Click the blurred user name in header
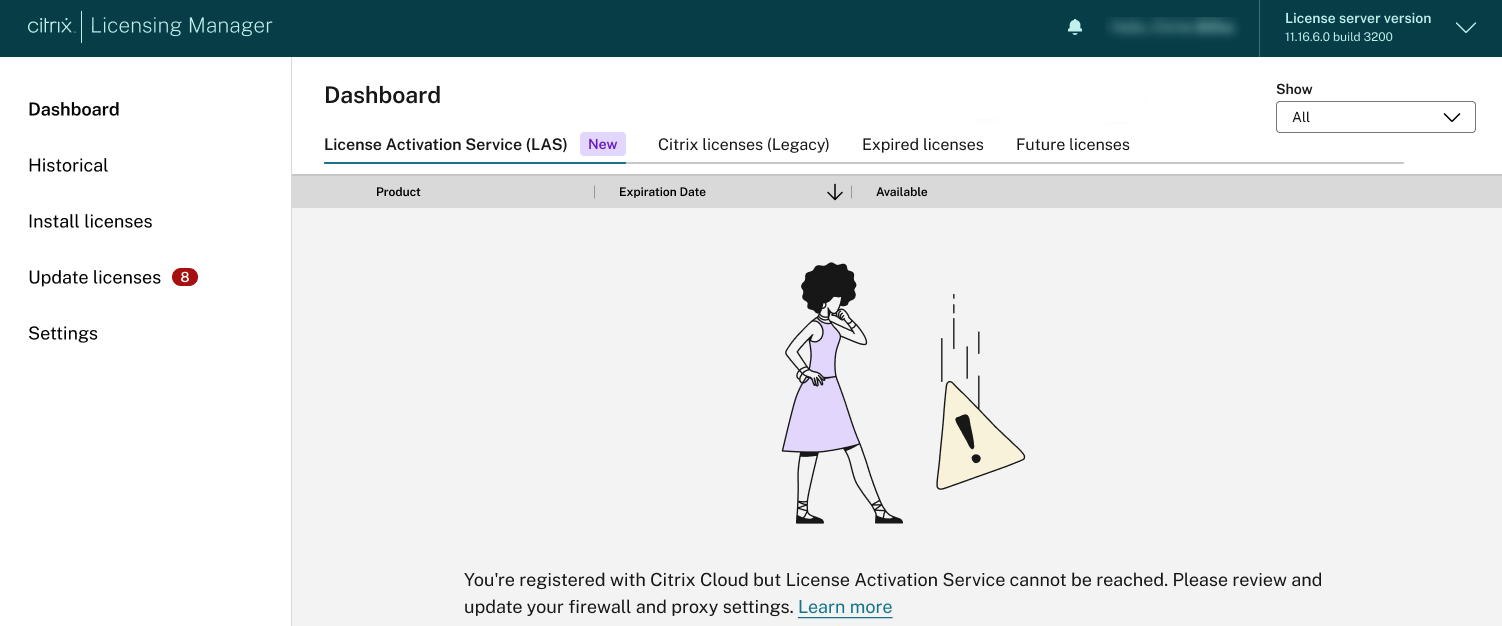Screen dimensions: 1502x626 1171,28
